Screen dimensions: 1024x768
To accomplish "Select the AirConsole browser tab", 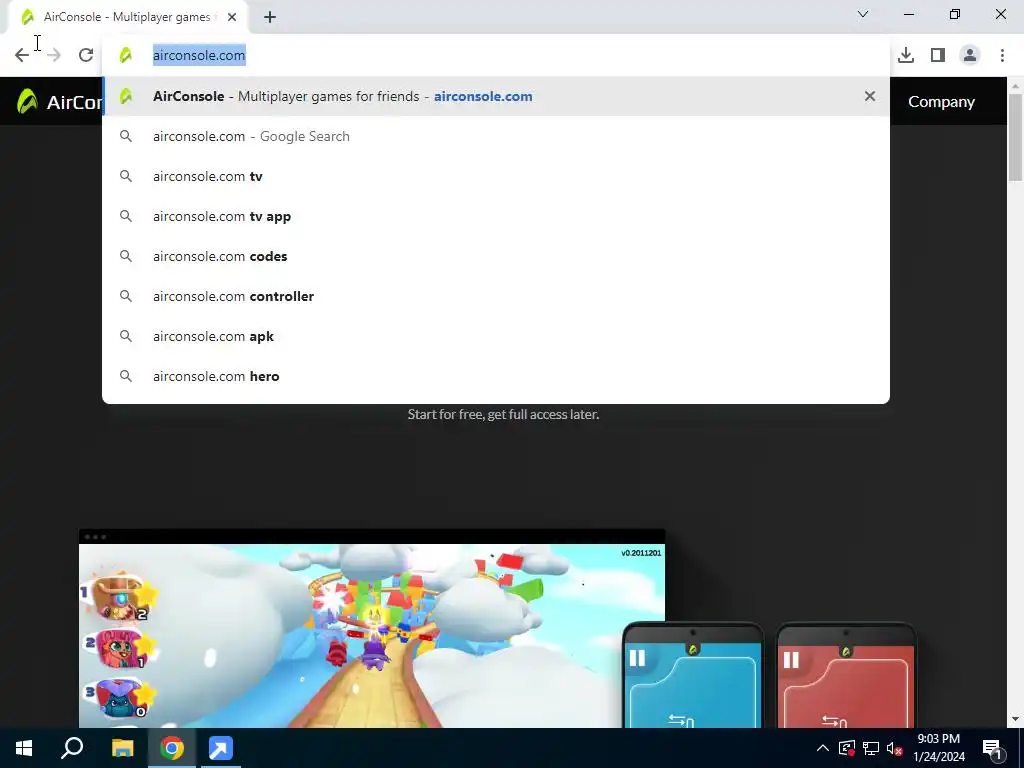I will coord(127,17).
